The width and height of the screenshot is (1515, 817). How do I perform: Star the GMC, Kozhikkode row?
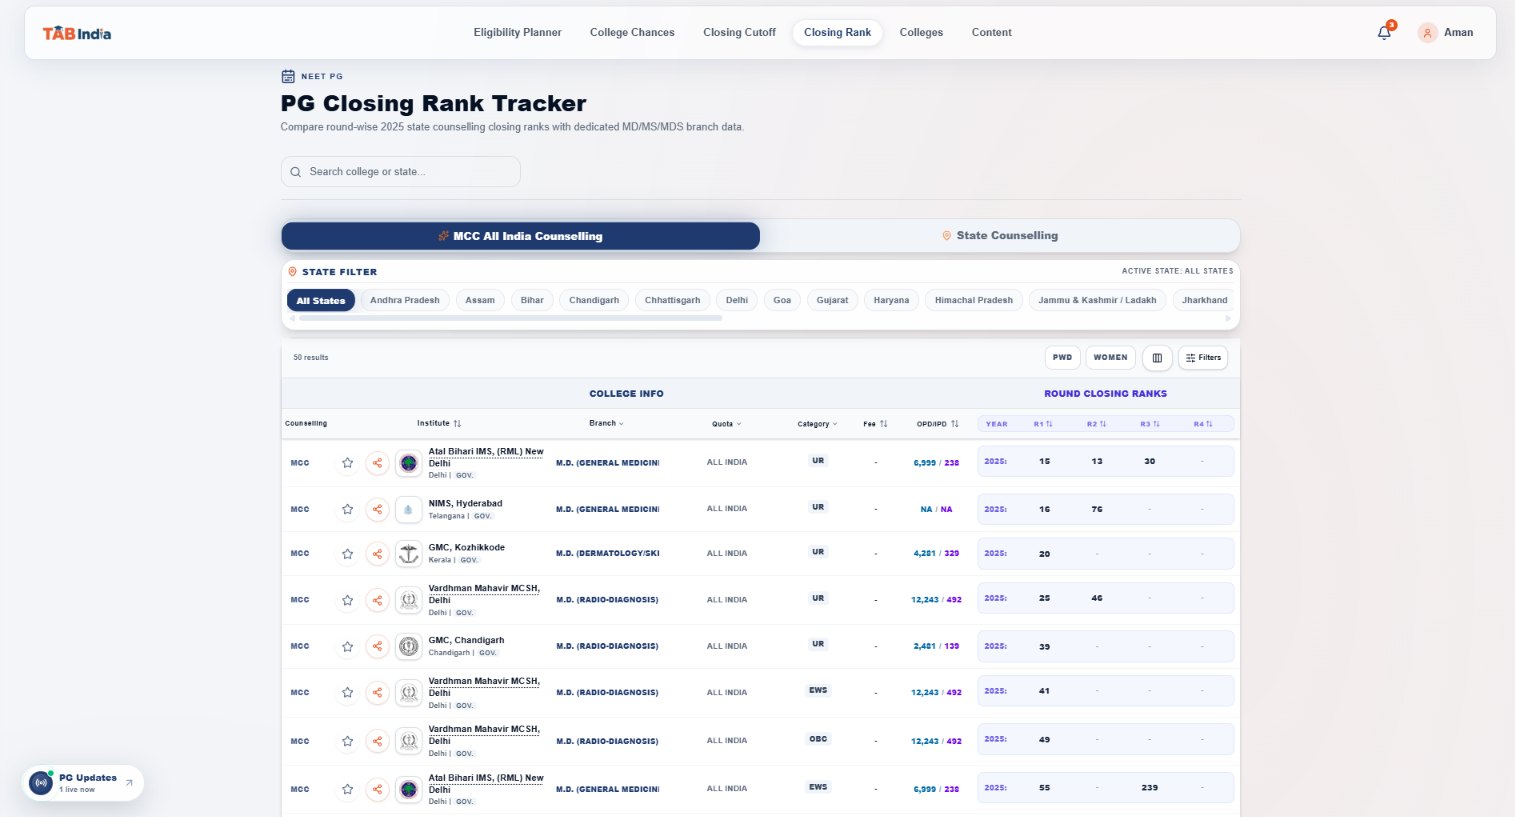click(347, 554)
